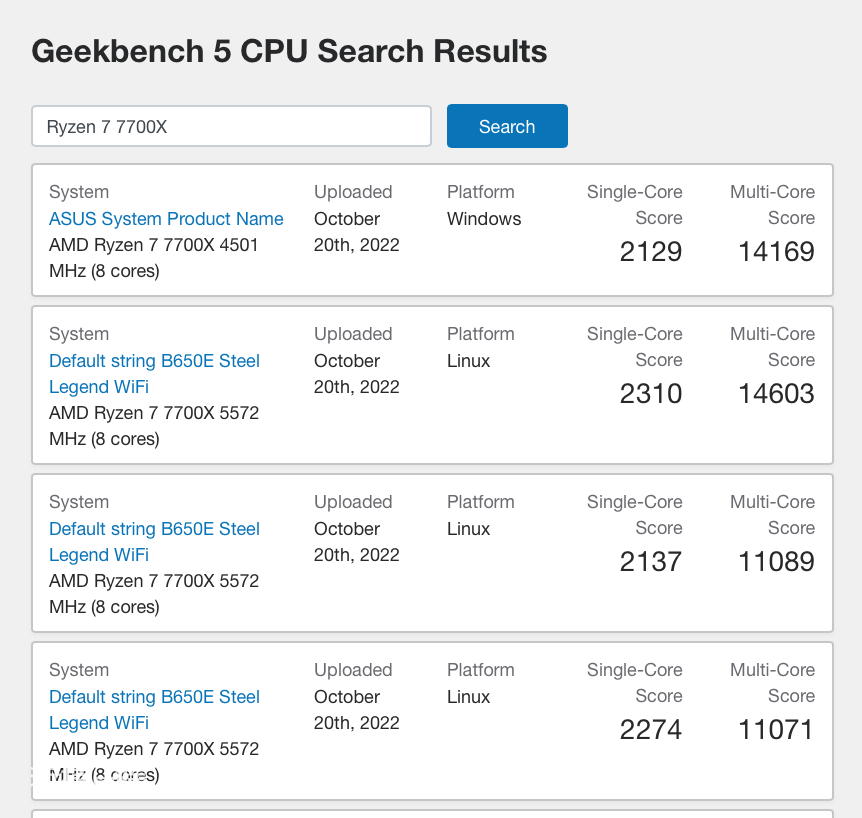The image size is (862, 818).
Task: Open the B650E Steel Legend result scoring 11071
Action: click(154, 710)
